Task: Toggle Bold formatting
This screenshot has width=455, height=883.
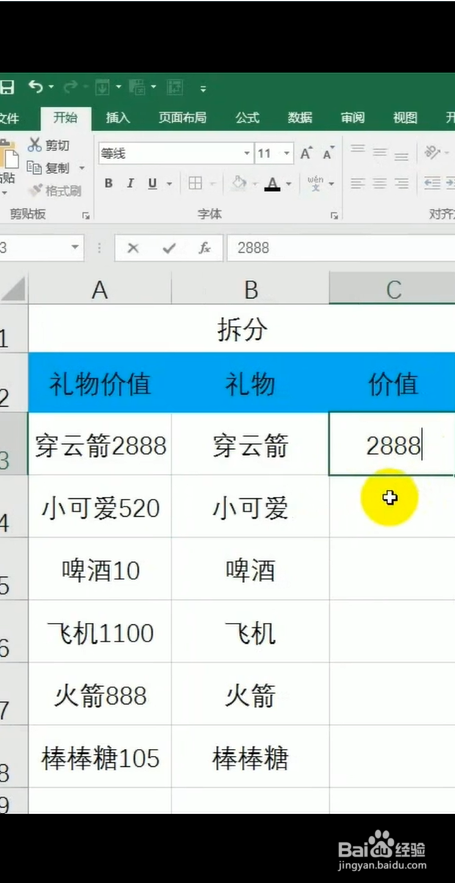Action: click(x=109, y=183)
